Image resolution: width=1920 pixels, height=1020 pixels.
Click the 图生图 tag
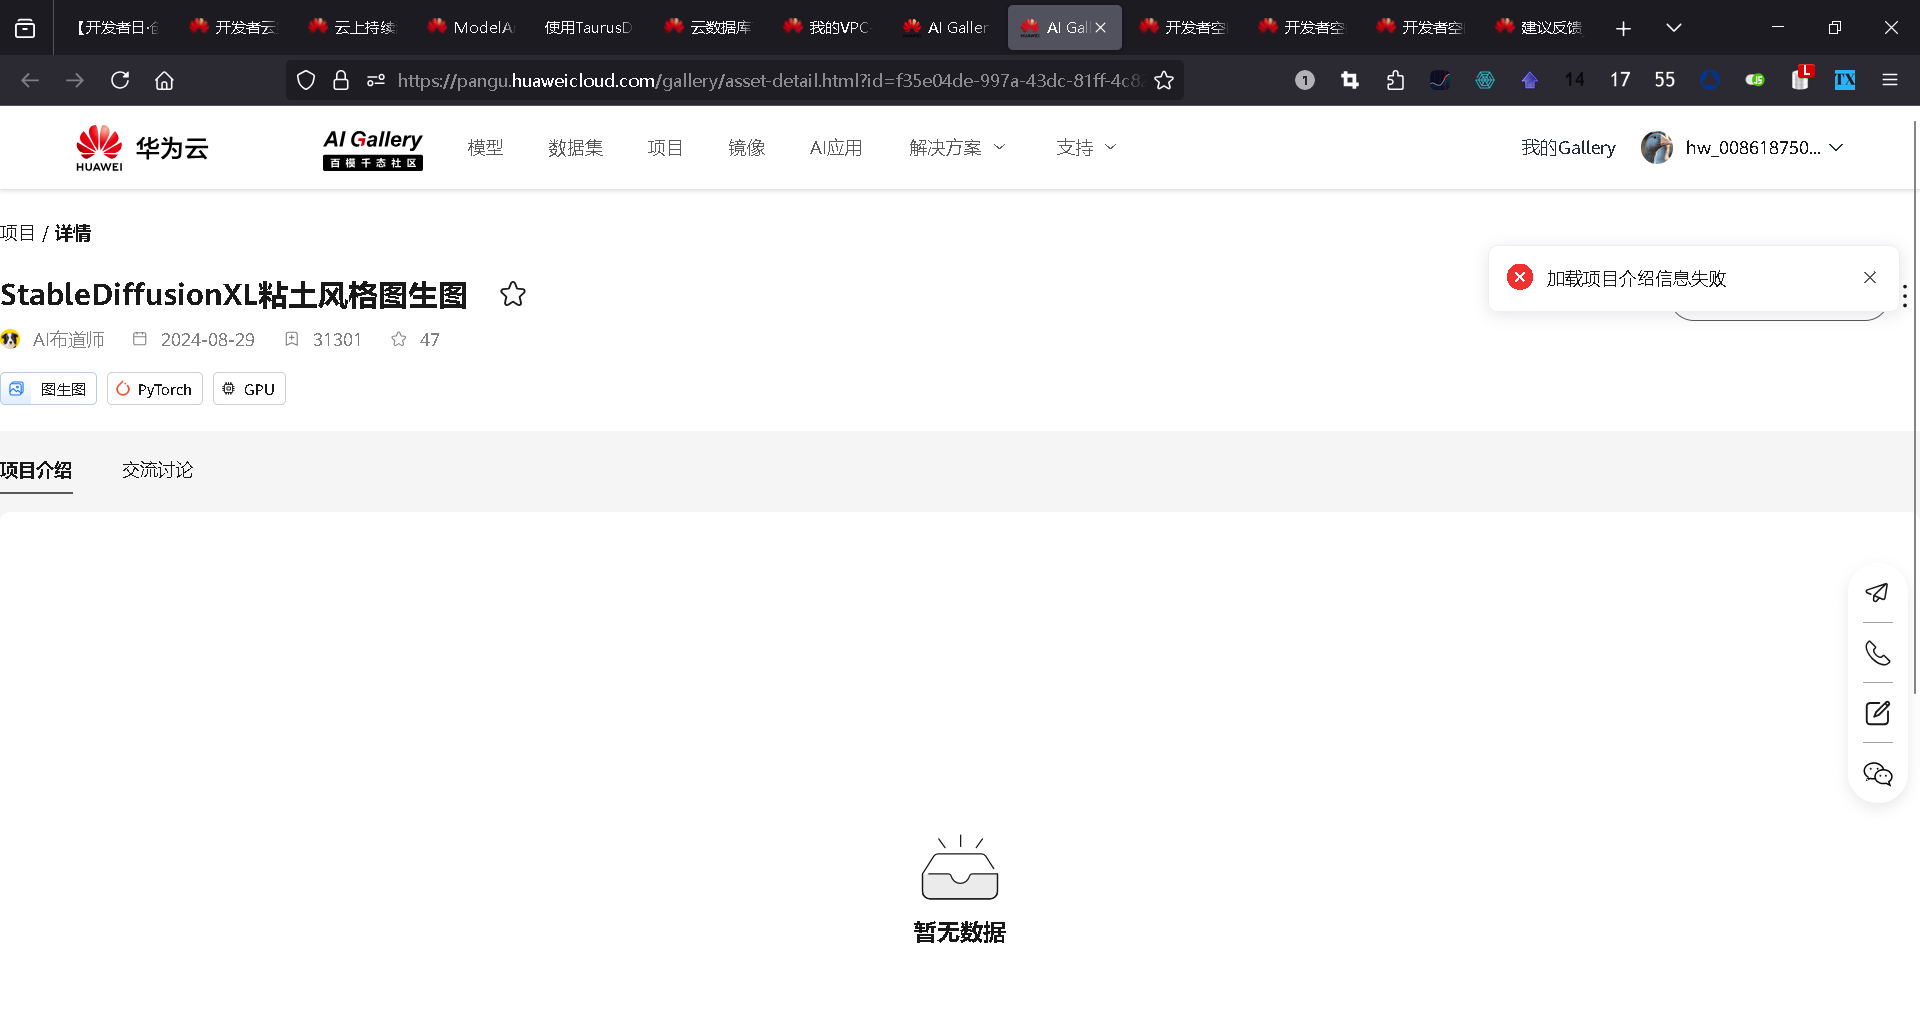tap(48, 389)
